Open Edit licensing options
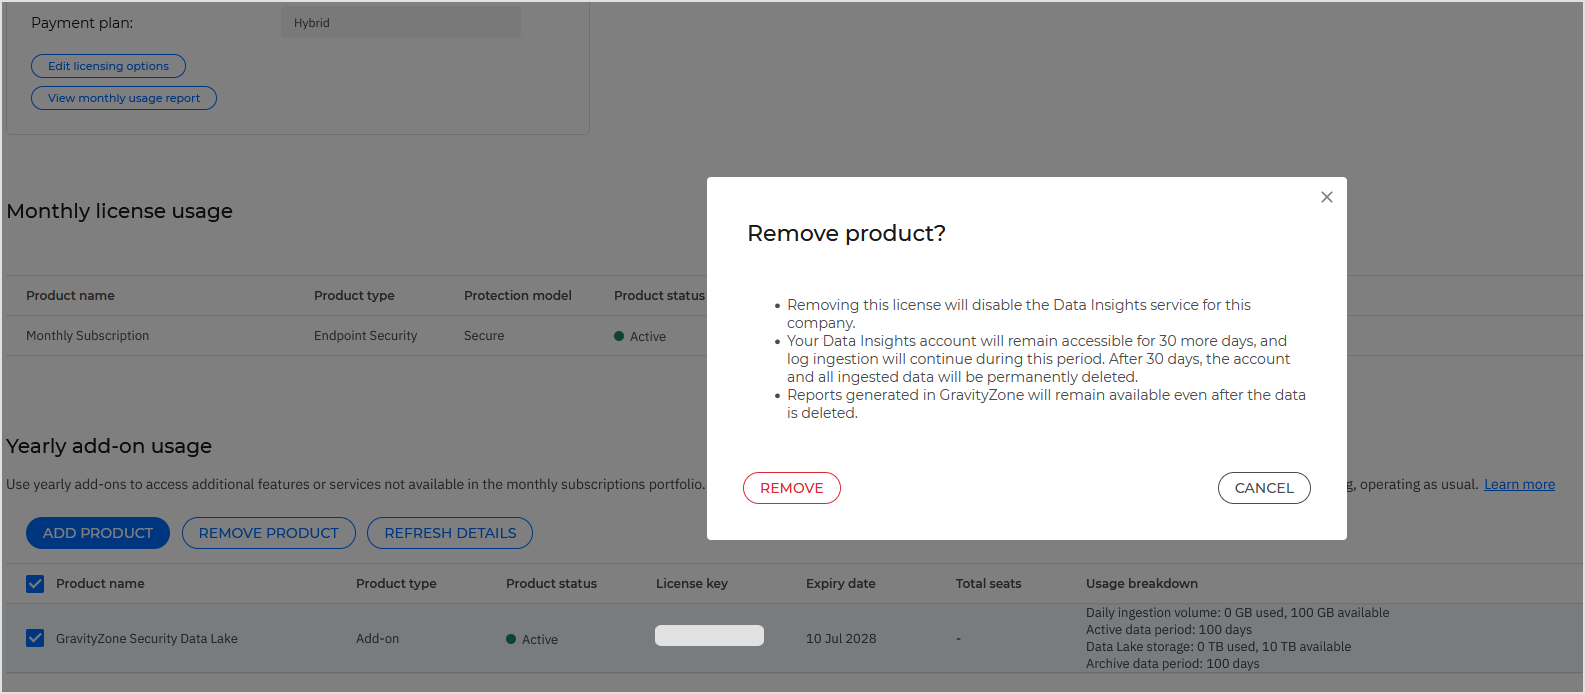The width and height of the screenshot is (1585, 694). 108,66
